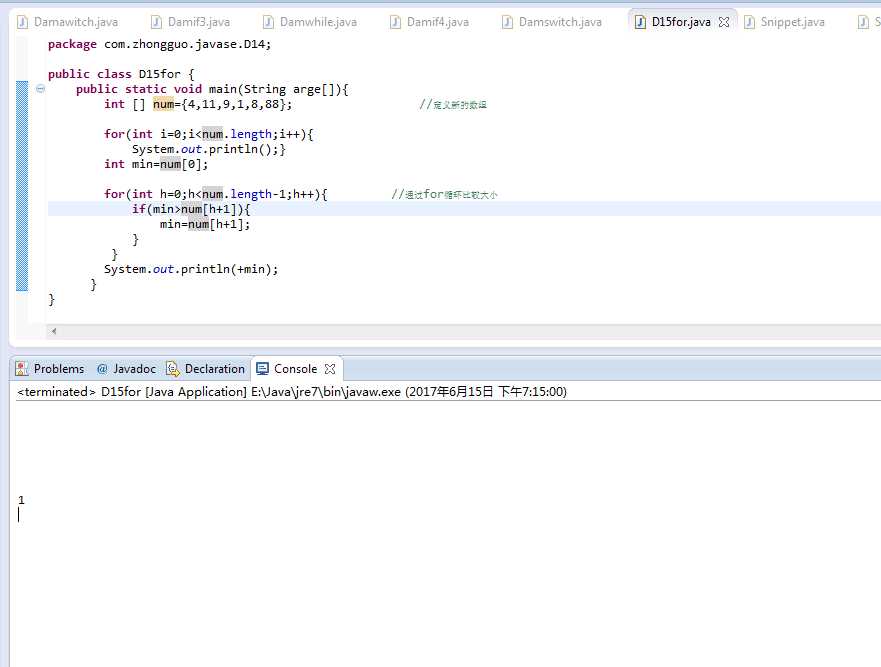881x667 pixels.
Task: Click the 'for(int h=0;h<num.length-1;h++){' line
Action: (x=215, y=194)
